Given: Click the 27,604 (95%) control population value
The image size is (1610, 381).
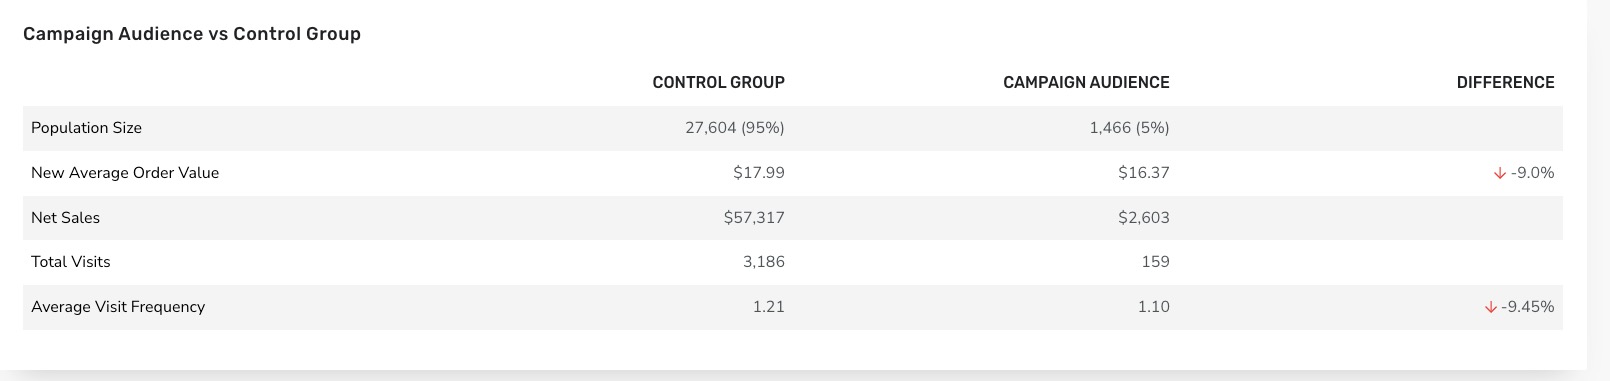Looking at the screenshot, I should pos(735,128).
